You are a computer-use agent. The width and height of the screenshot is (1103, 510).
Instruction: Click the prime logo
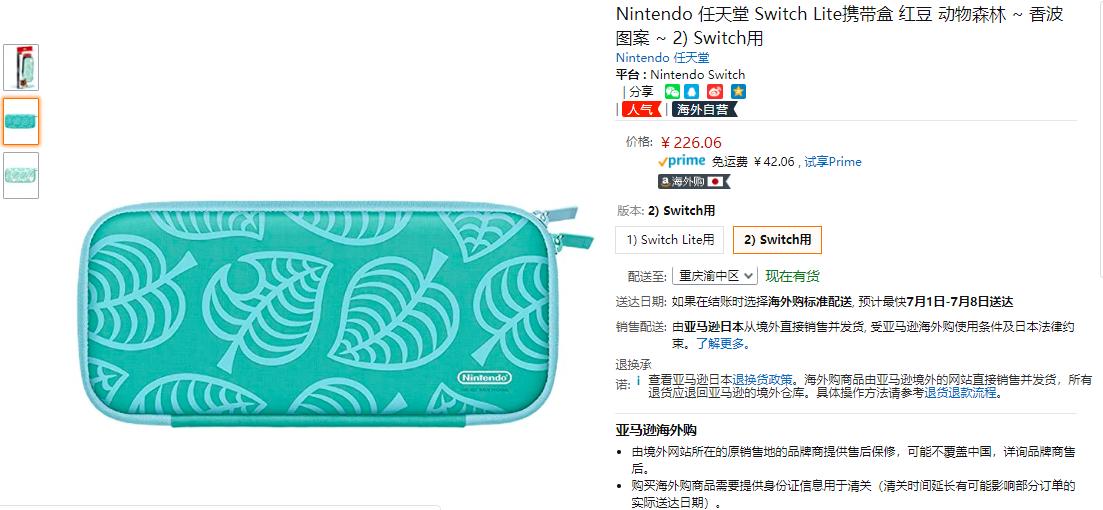(x=682, y=161)
